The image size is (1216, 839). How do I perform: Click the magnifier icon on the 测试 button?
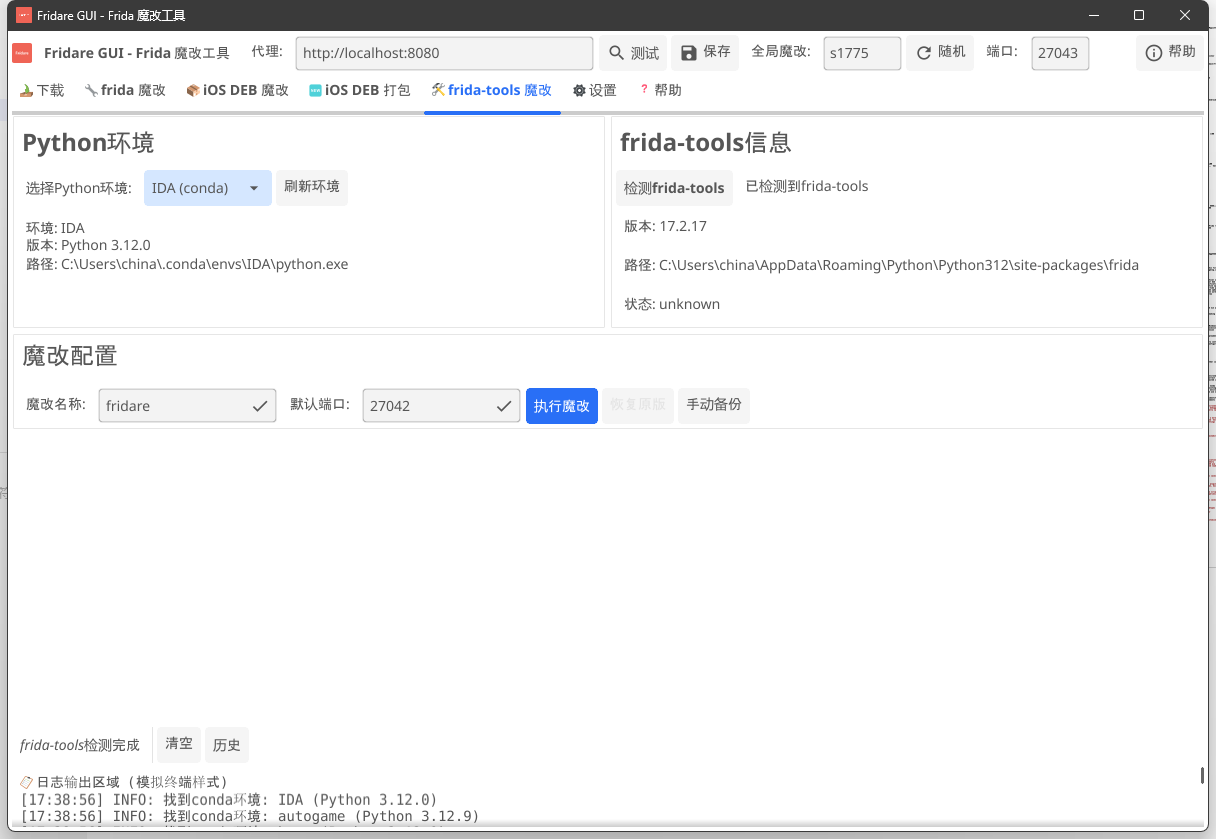pyautogui.click(x=615, y=53)
